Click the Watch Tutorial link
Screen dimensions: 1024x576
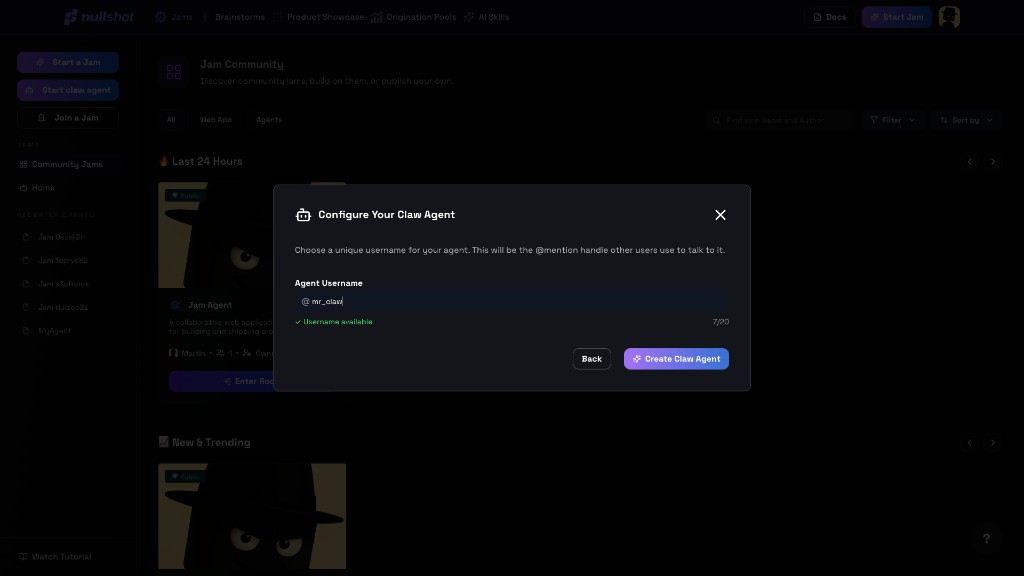[x=56, y=557]
